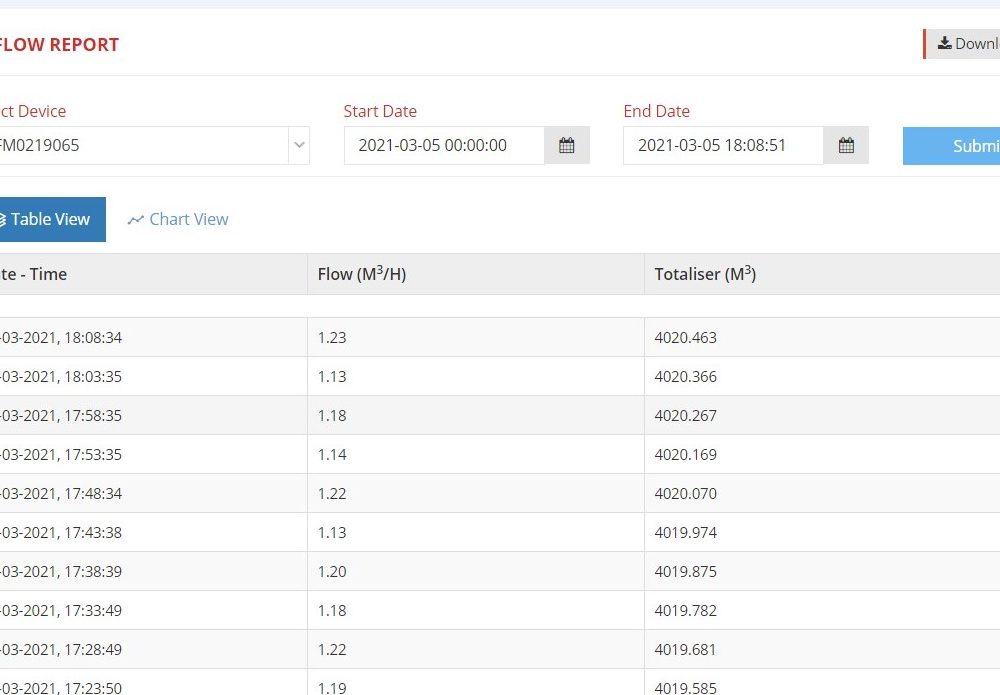Click the calendar button inside End Date field

pyautogui.click(x=846, y=145)
